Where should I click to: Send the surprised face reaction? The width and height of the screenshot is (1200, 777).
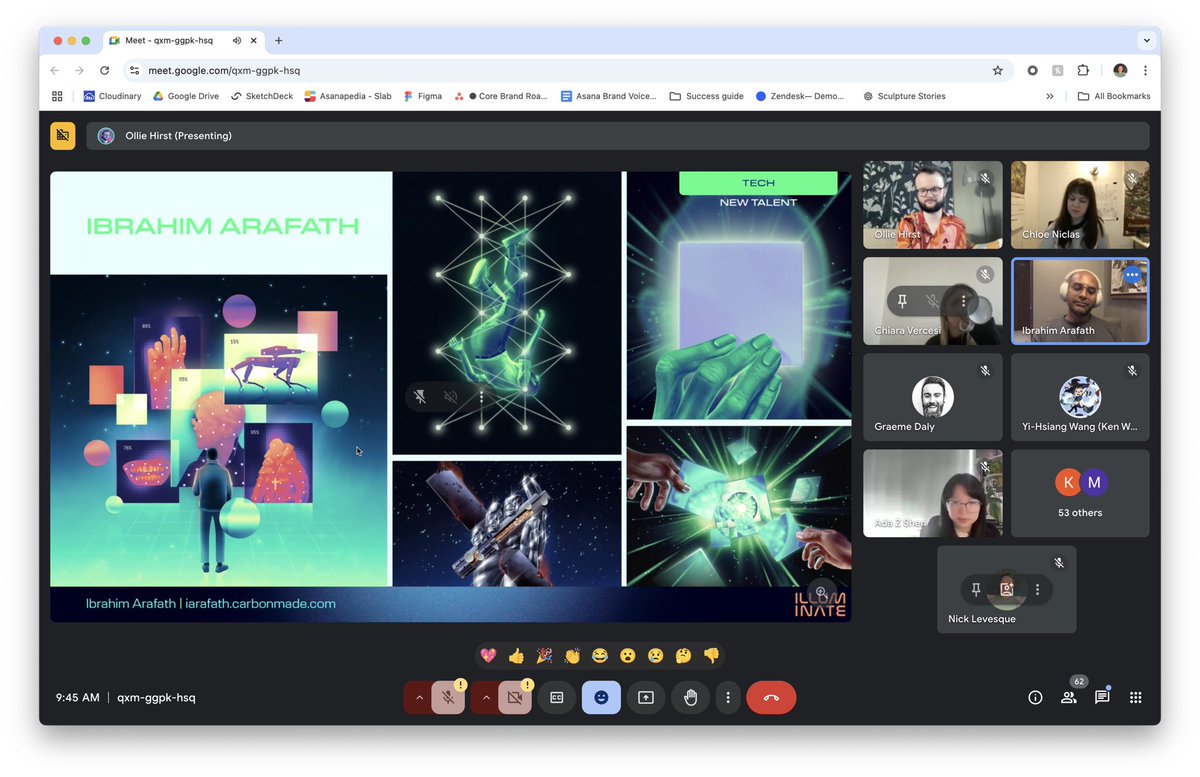627,656
